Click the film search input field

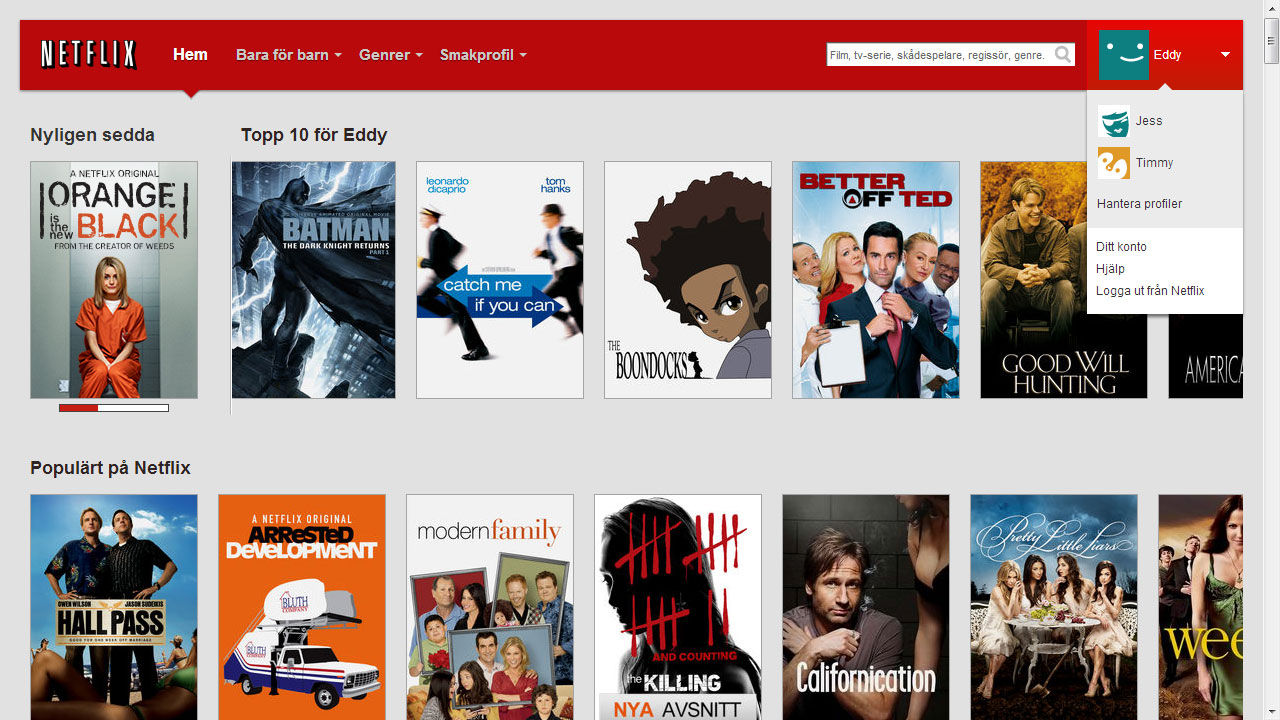[x=938, y=55]
